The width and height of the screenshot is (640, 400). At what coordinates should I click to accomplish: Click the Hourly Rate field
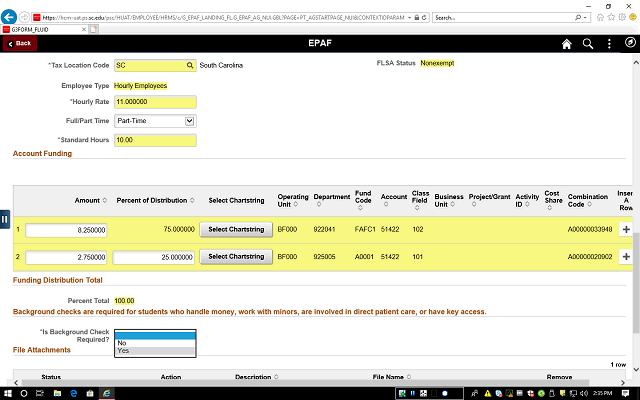coord(155,102)
